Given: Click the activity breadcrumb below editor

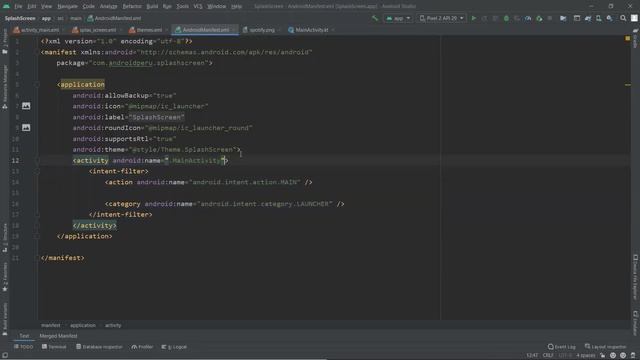Looking at the screenshot, I should [x=113, y=325].
